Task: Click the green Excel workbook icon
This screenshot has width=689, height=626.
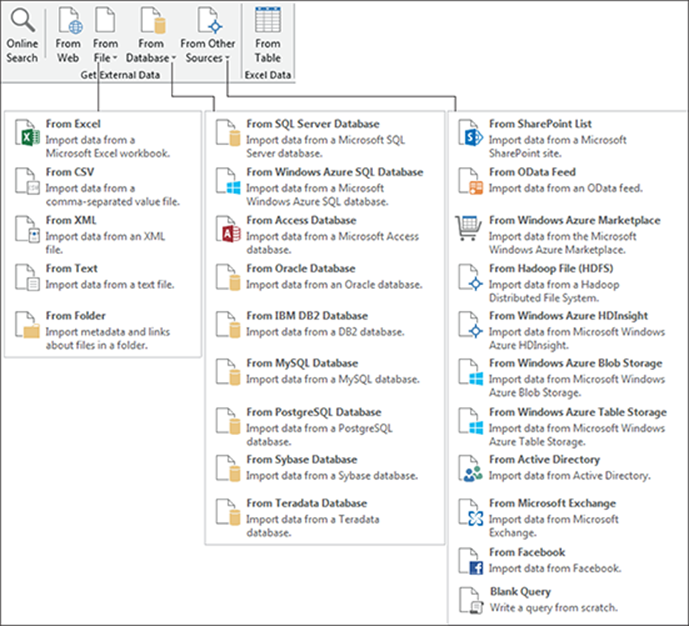Action: coord(28,133)
